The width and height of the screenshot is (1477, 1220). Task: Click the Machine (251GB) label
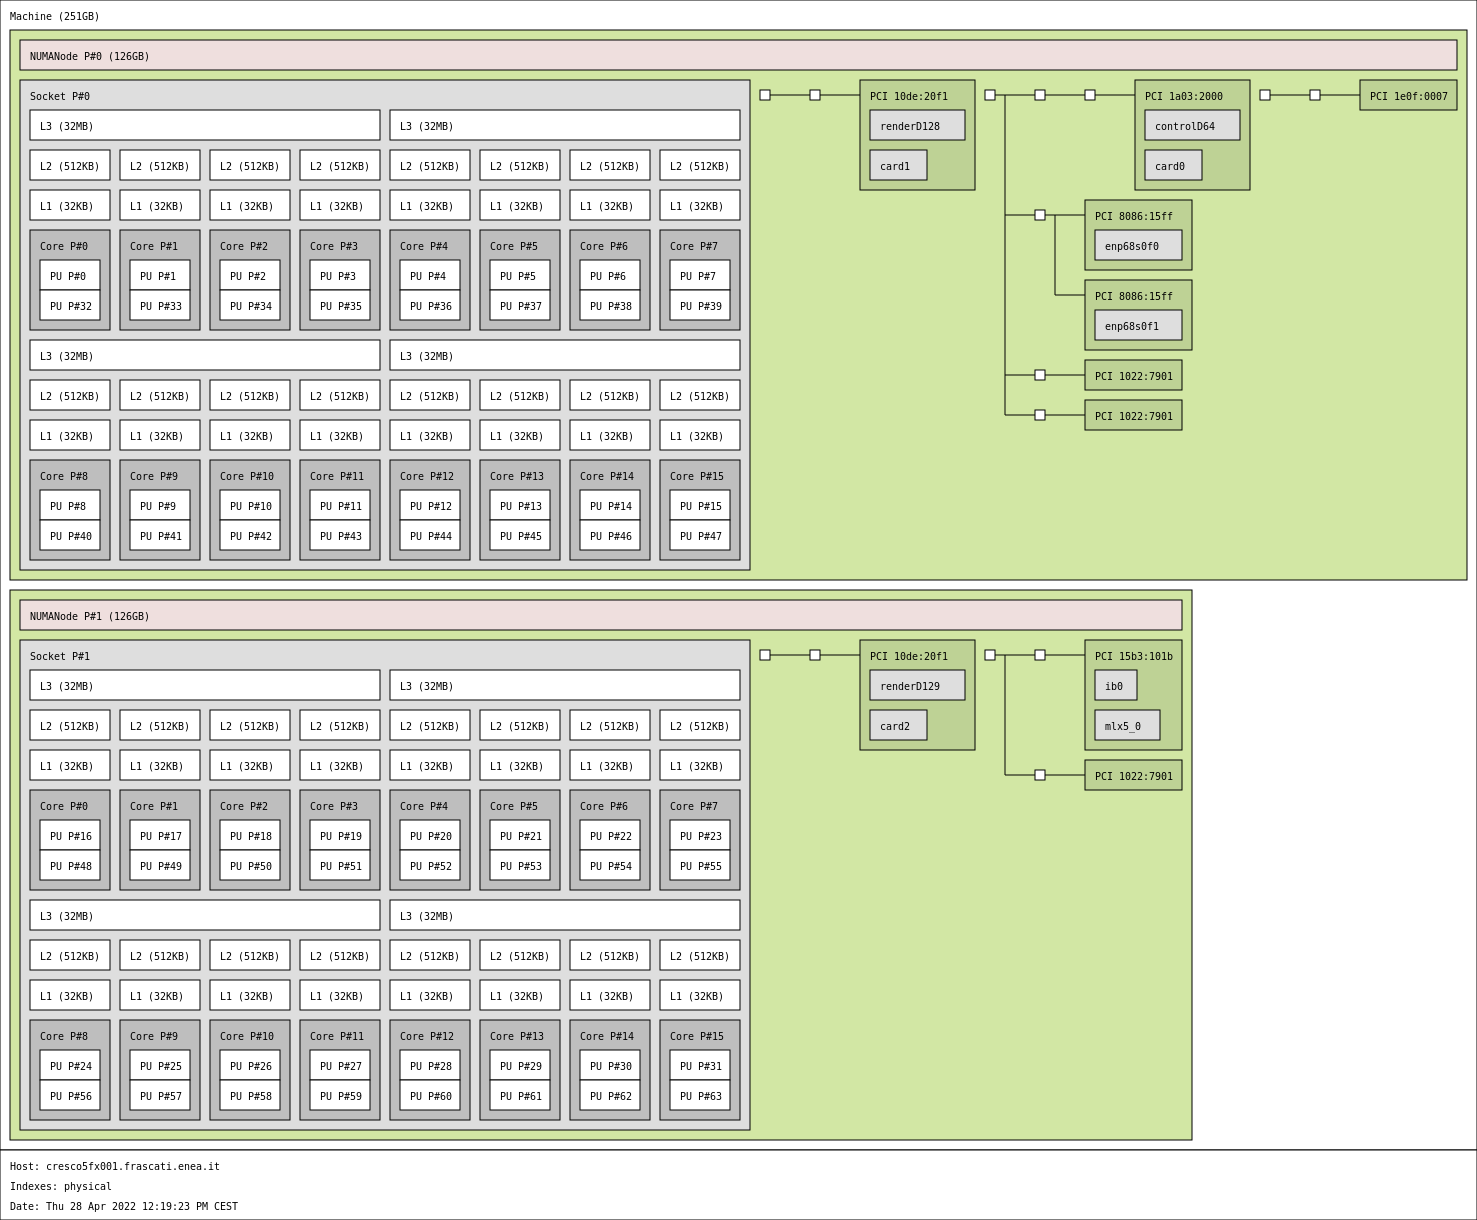pyautogui.click(x=55, y=16)
